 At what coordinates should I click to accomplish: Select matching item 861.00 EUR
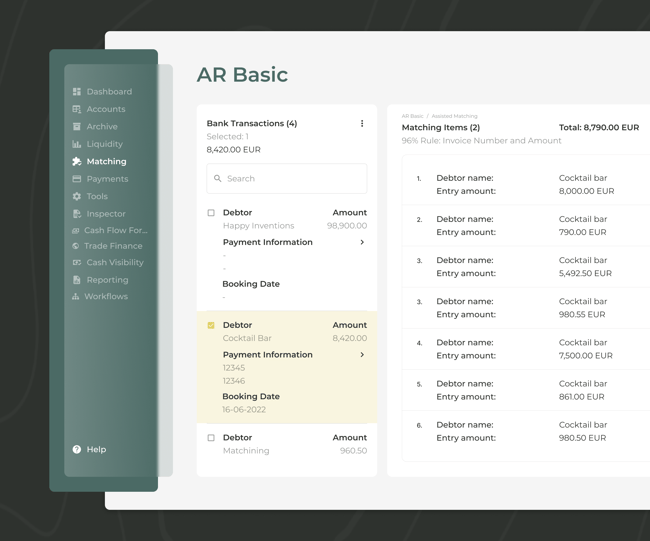click(526, 390)
